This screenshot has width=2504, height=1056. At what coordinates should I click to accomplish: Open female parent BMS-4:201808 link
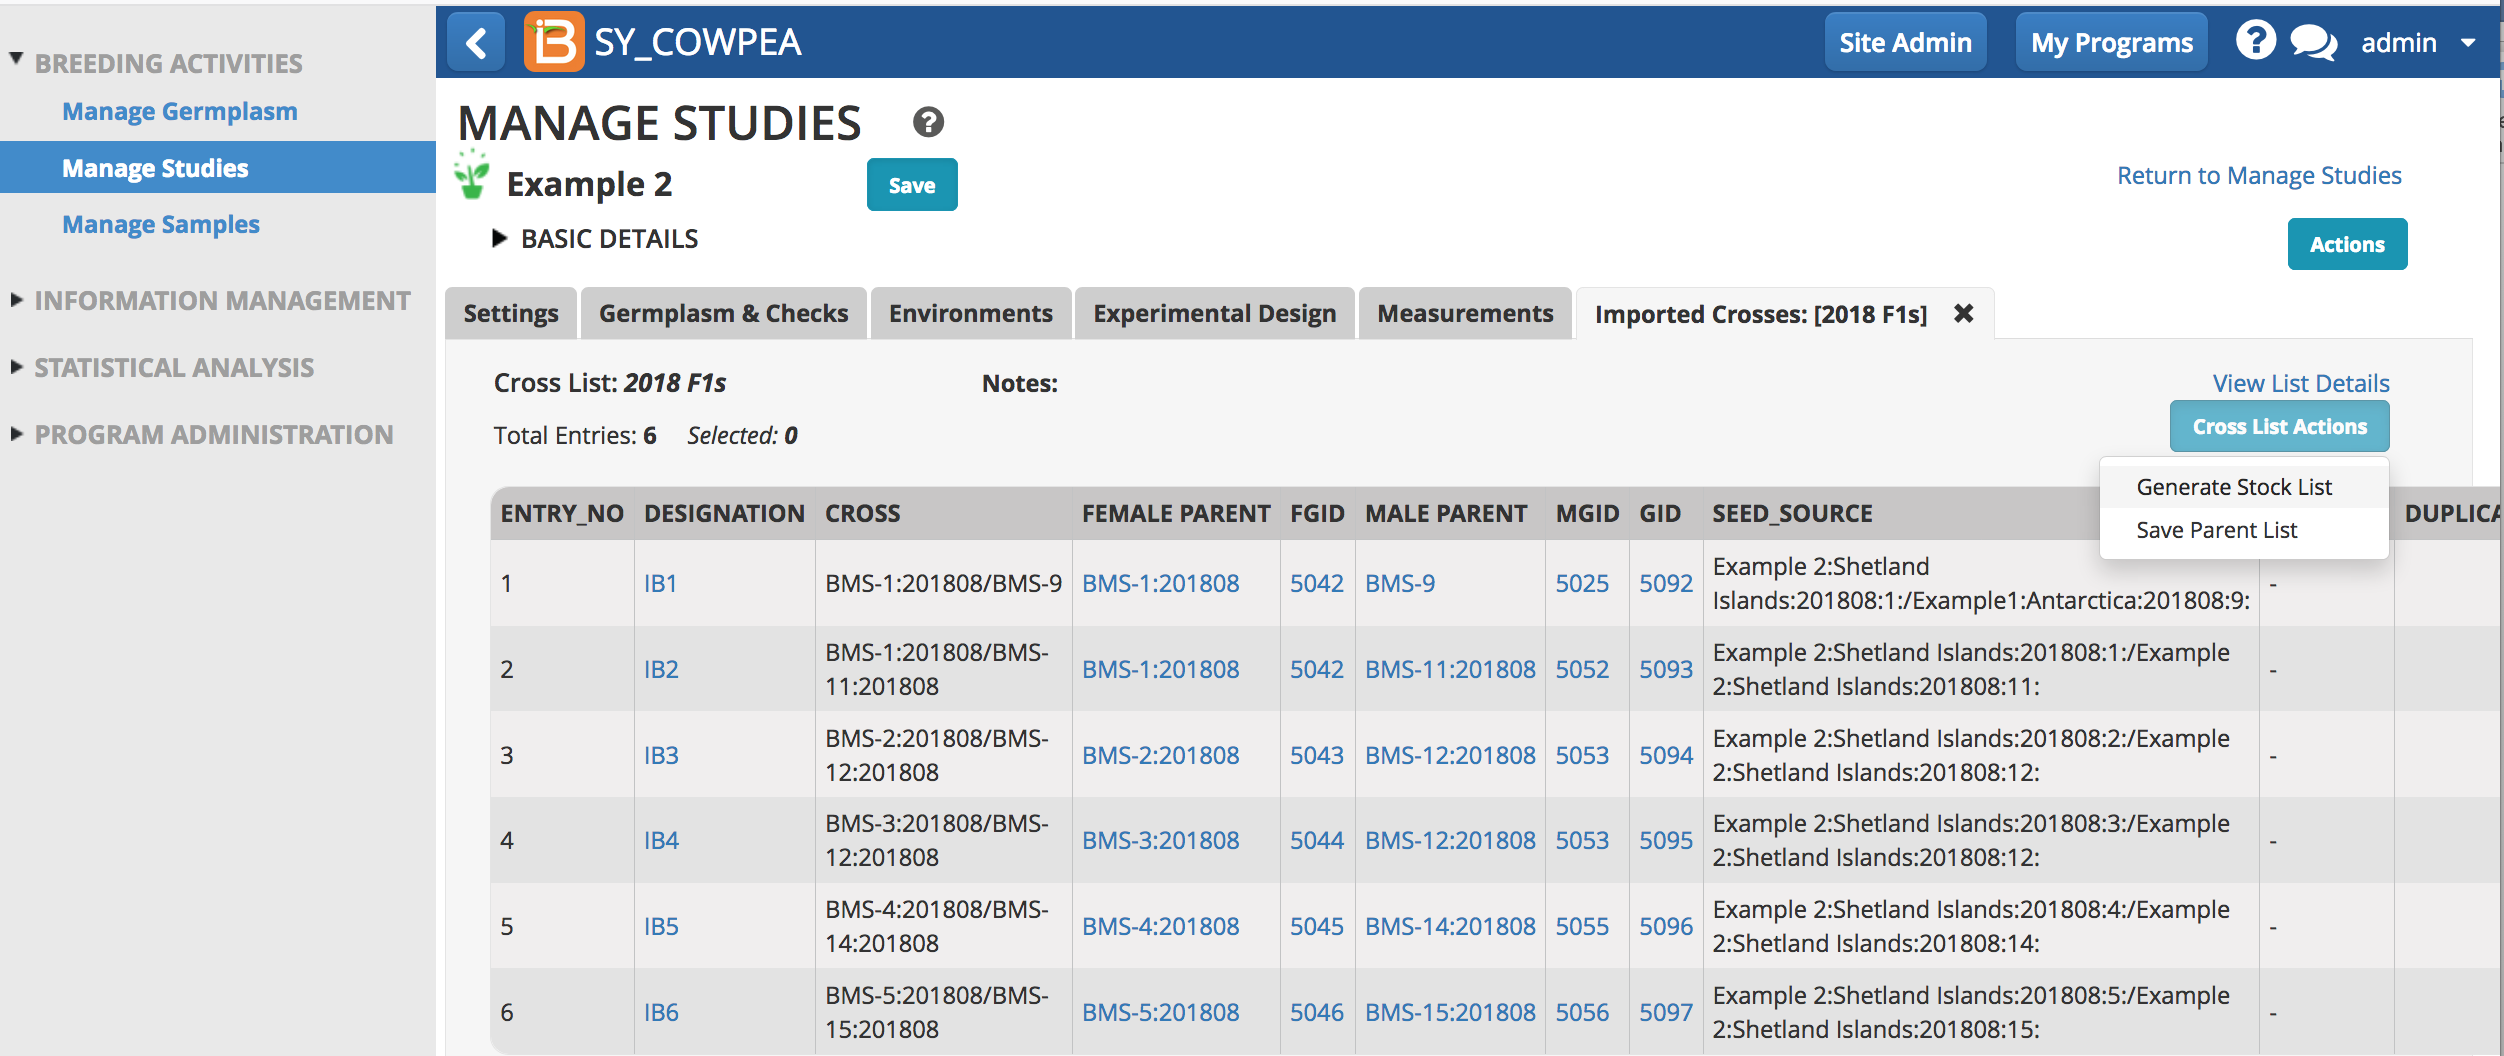pyautogui.click(x=1160, y=926)
